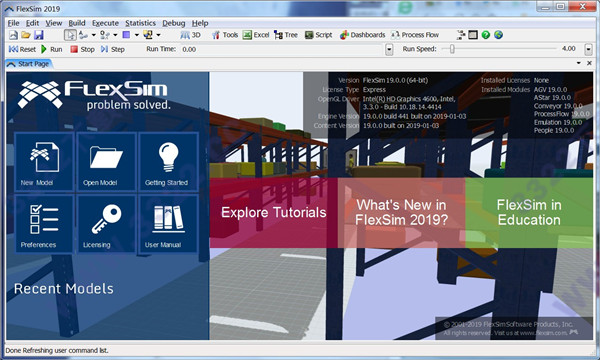The height and width of the screenshot is (360, 600).
Task: Select the standard pointer mode tool
Action: click(70, 35)
